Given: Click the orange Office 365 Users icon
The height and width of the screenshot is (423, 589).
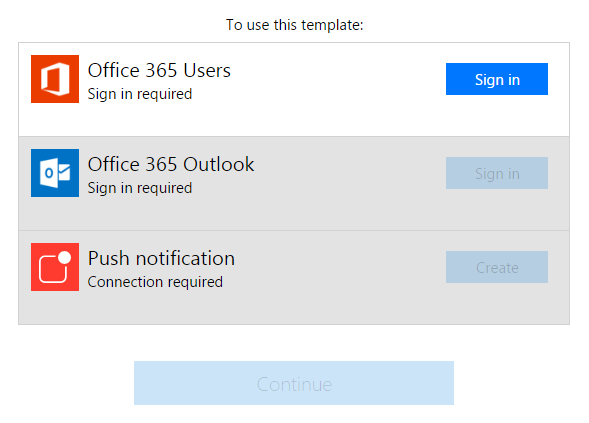Looking at the screenshot, I should coord(55,79).
